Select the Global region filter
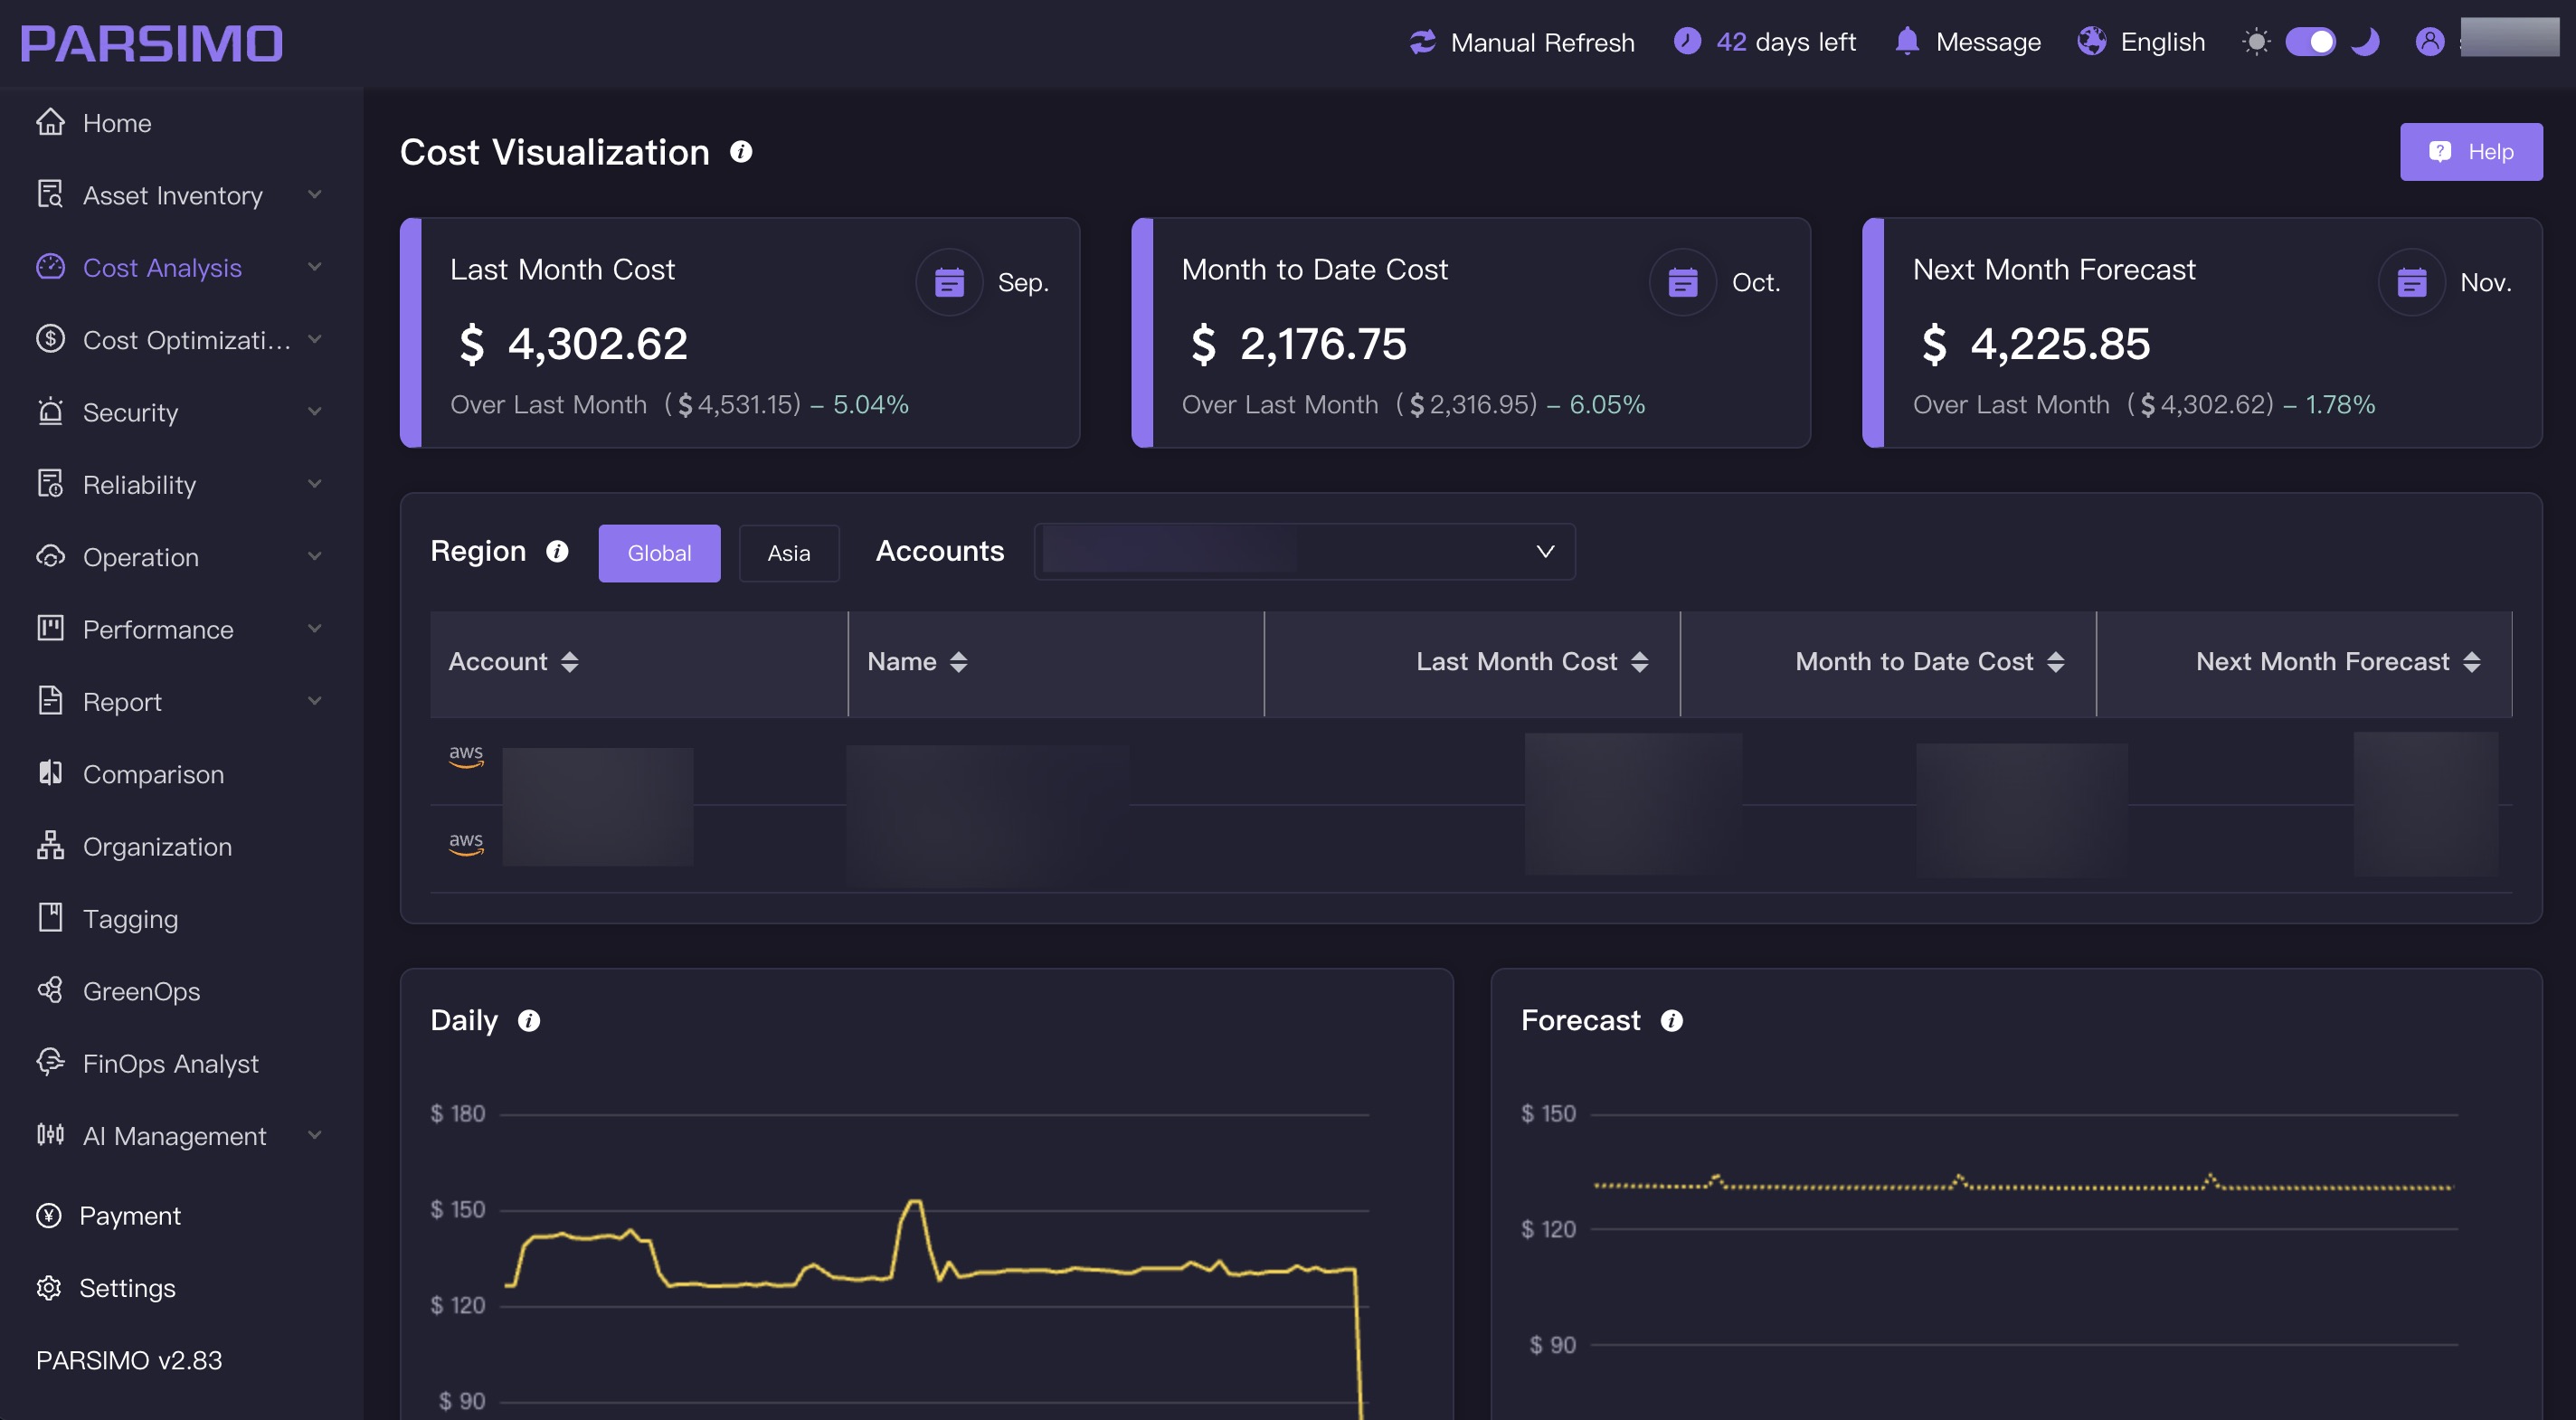This screenshot has height=1420, width=2576. coord(659,553)
